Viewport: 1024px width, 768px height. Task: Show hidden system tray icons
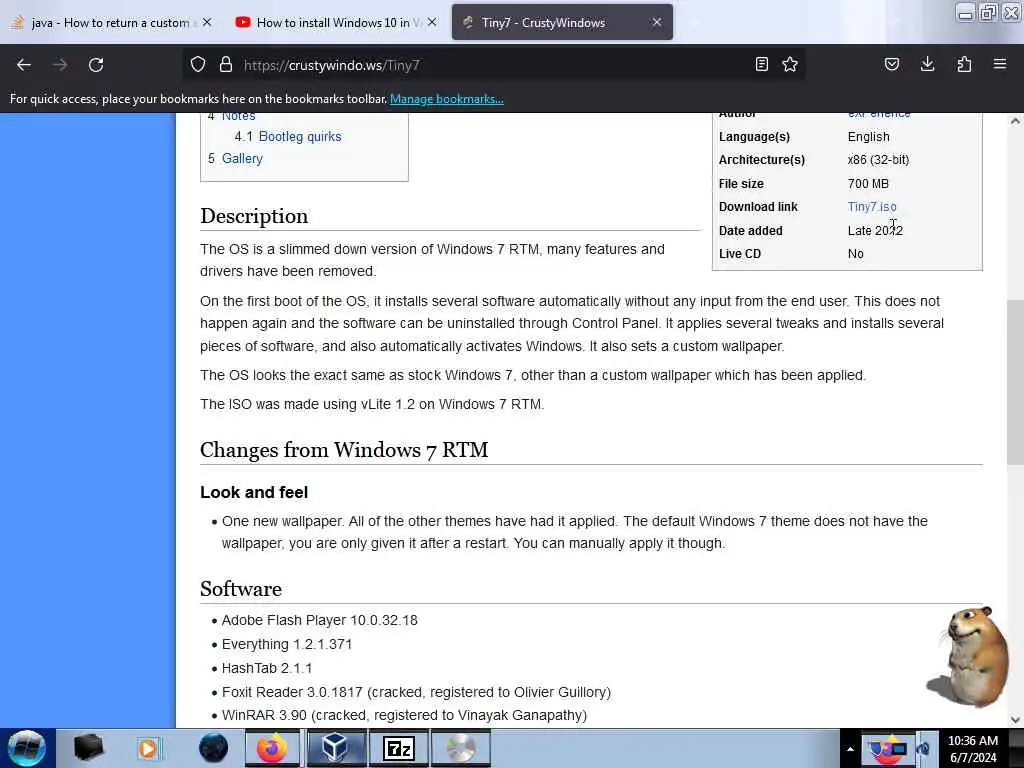pos(850,749)
